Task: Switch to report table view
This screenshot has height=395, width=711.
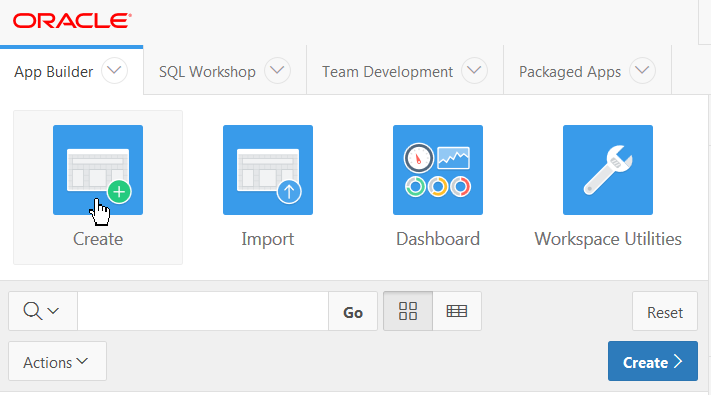Action: pos(457,311)
